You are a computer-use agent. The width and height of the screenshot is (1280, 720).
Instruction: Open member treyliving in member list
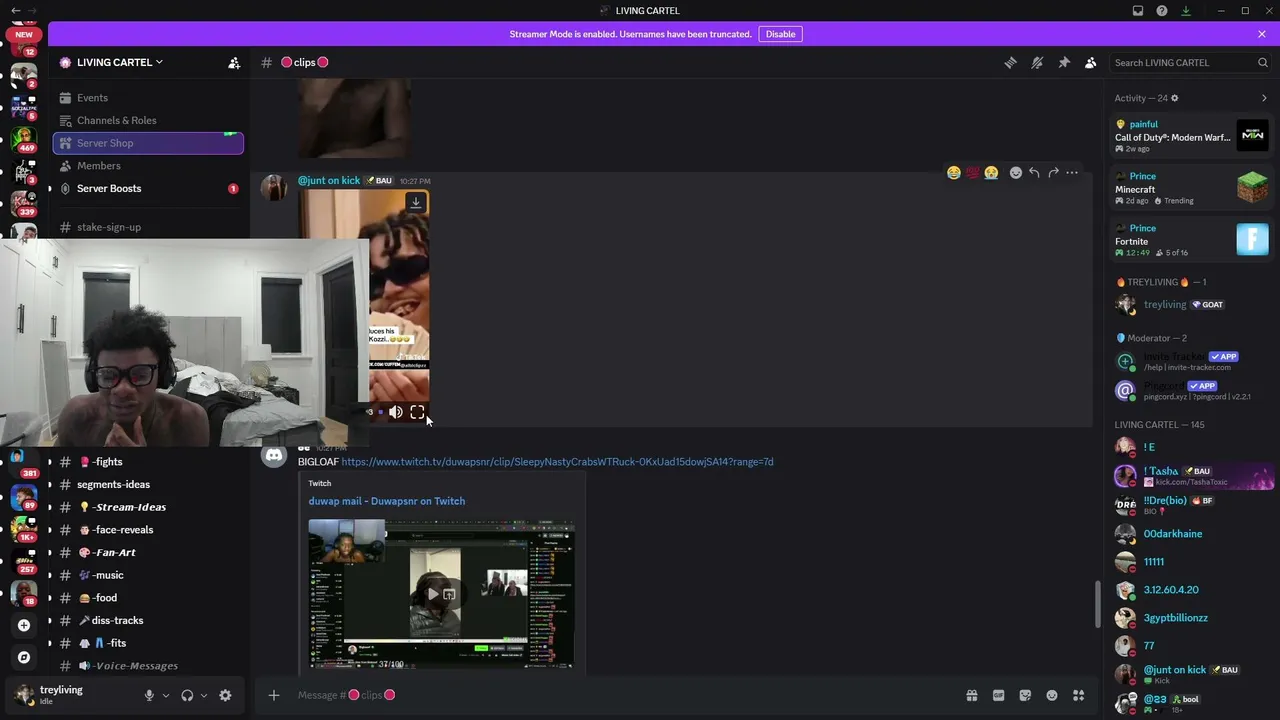1191,304
